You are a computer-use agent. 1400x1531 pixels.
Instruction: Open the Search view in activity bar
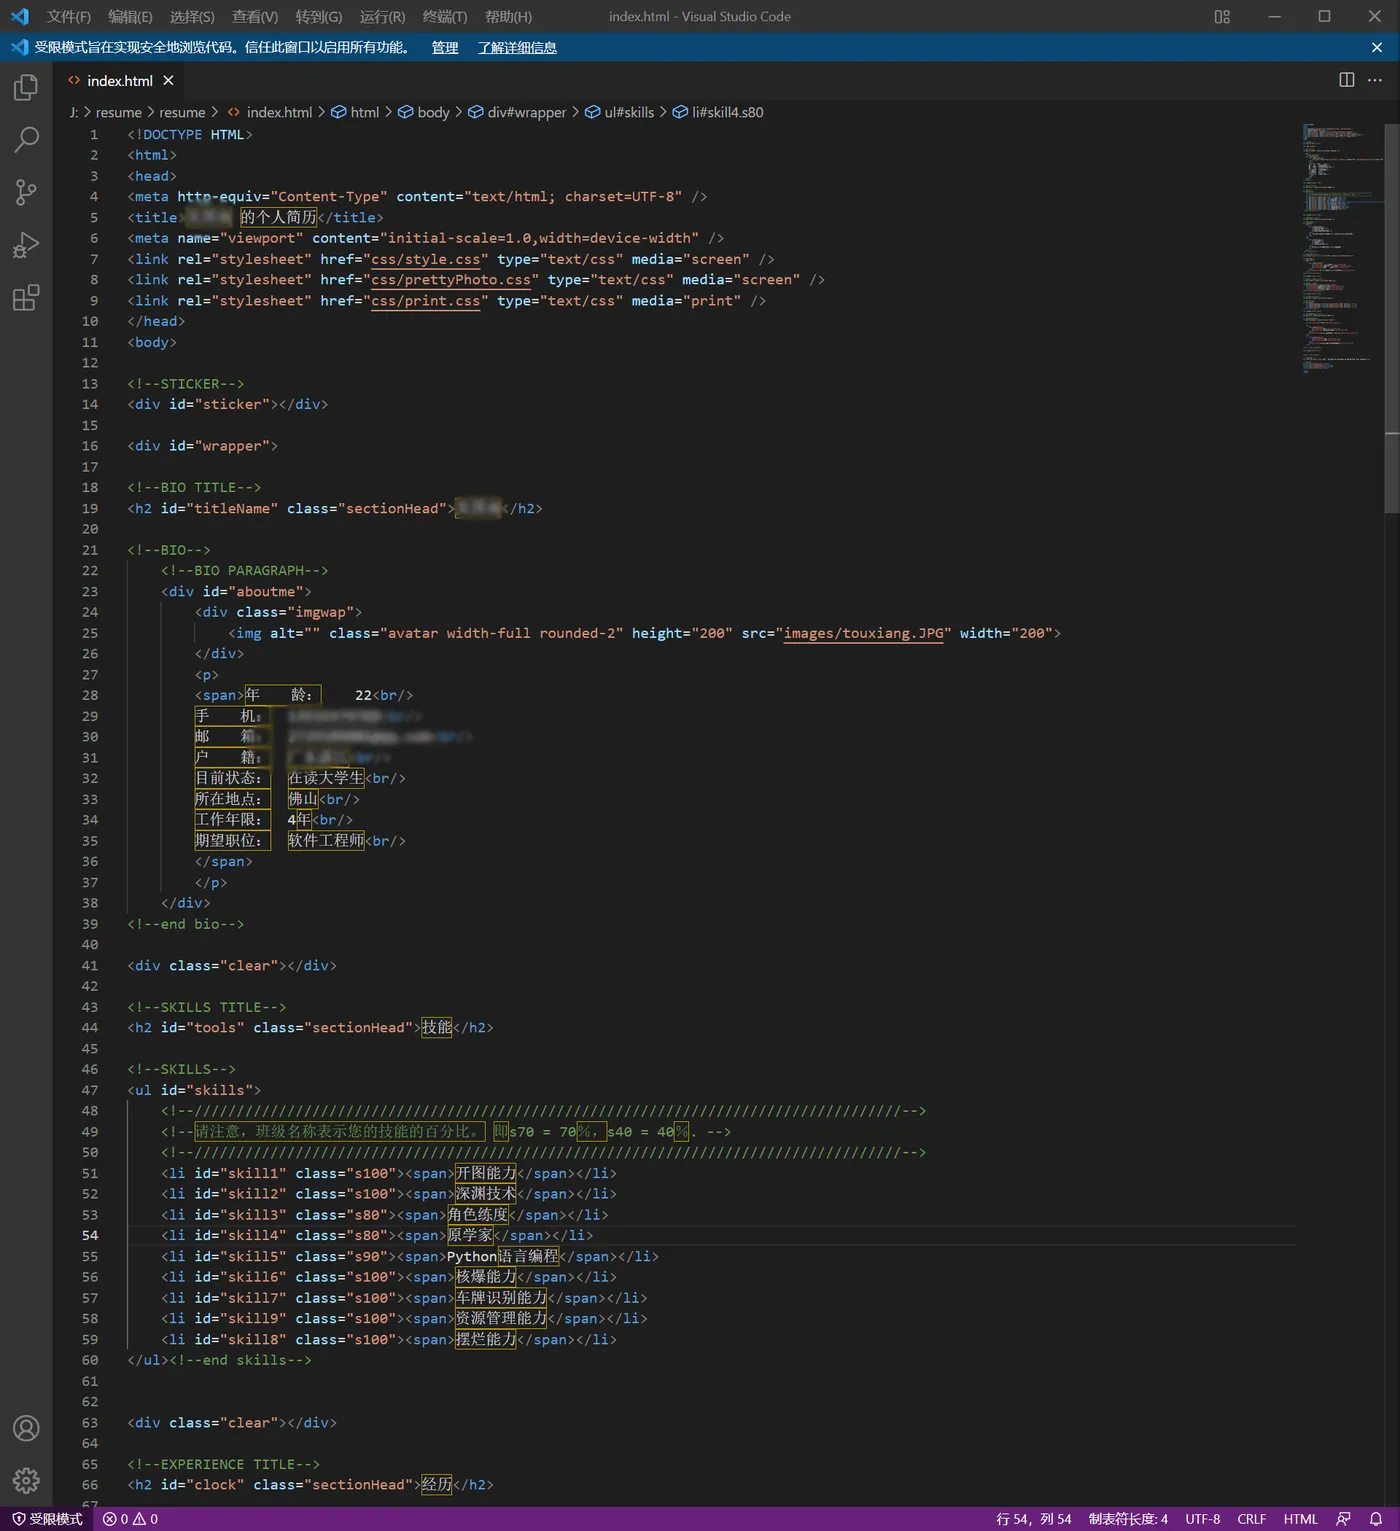coord(26,140)
